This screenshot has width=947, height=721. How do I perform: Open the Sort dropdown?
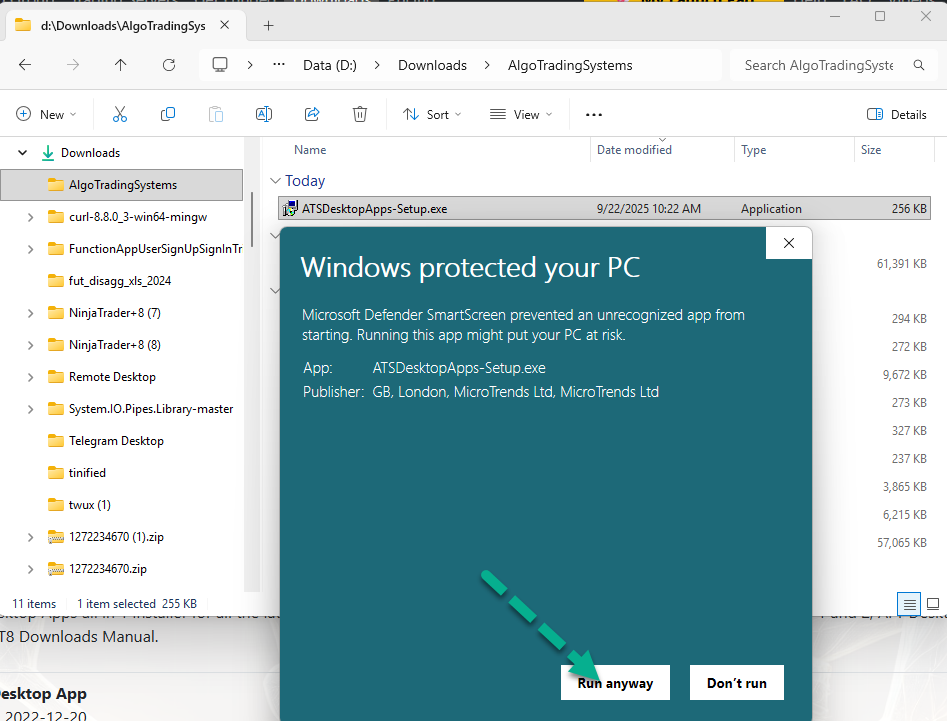432,114
